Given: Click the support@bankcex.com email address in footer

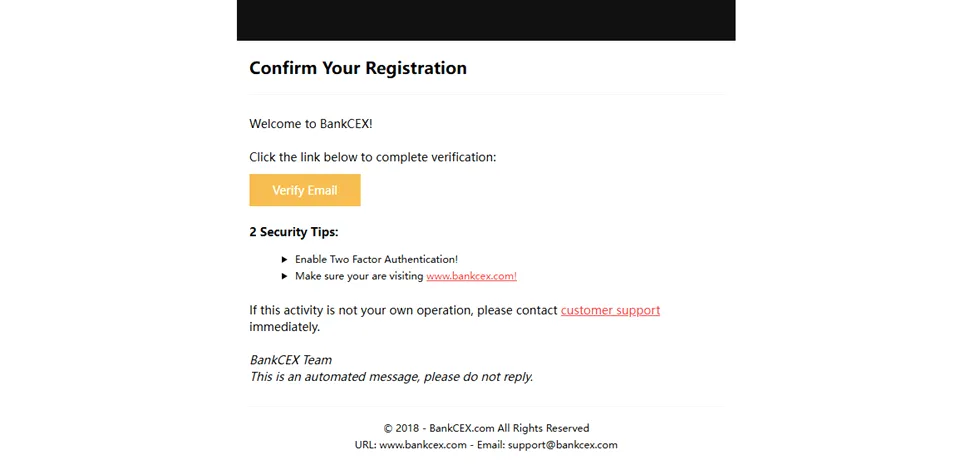Looking at the screenshot, I should point(563,445).
